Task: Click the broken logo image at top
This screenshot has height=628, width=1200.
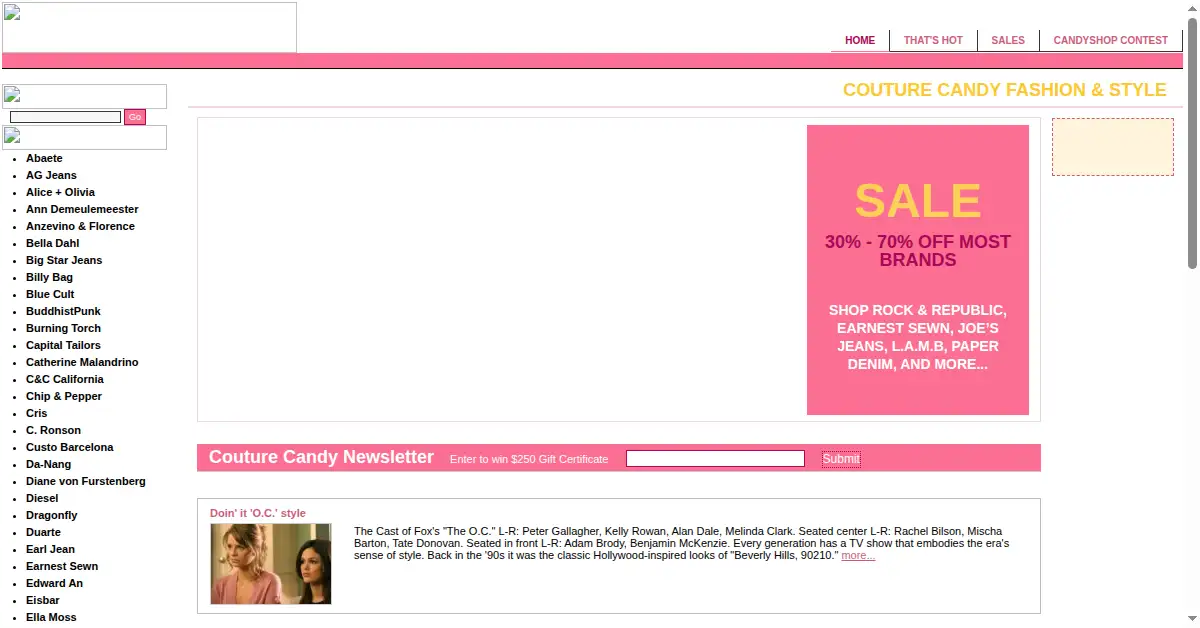Action: (x=150, y=27)
